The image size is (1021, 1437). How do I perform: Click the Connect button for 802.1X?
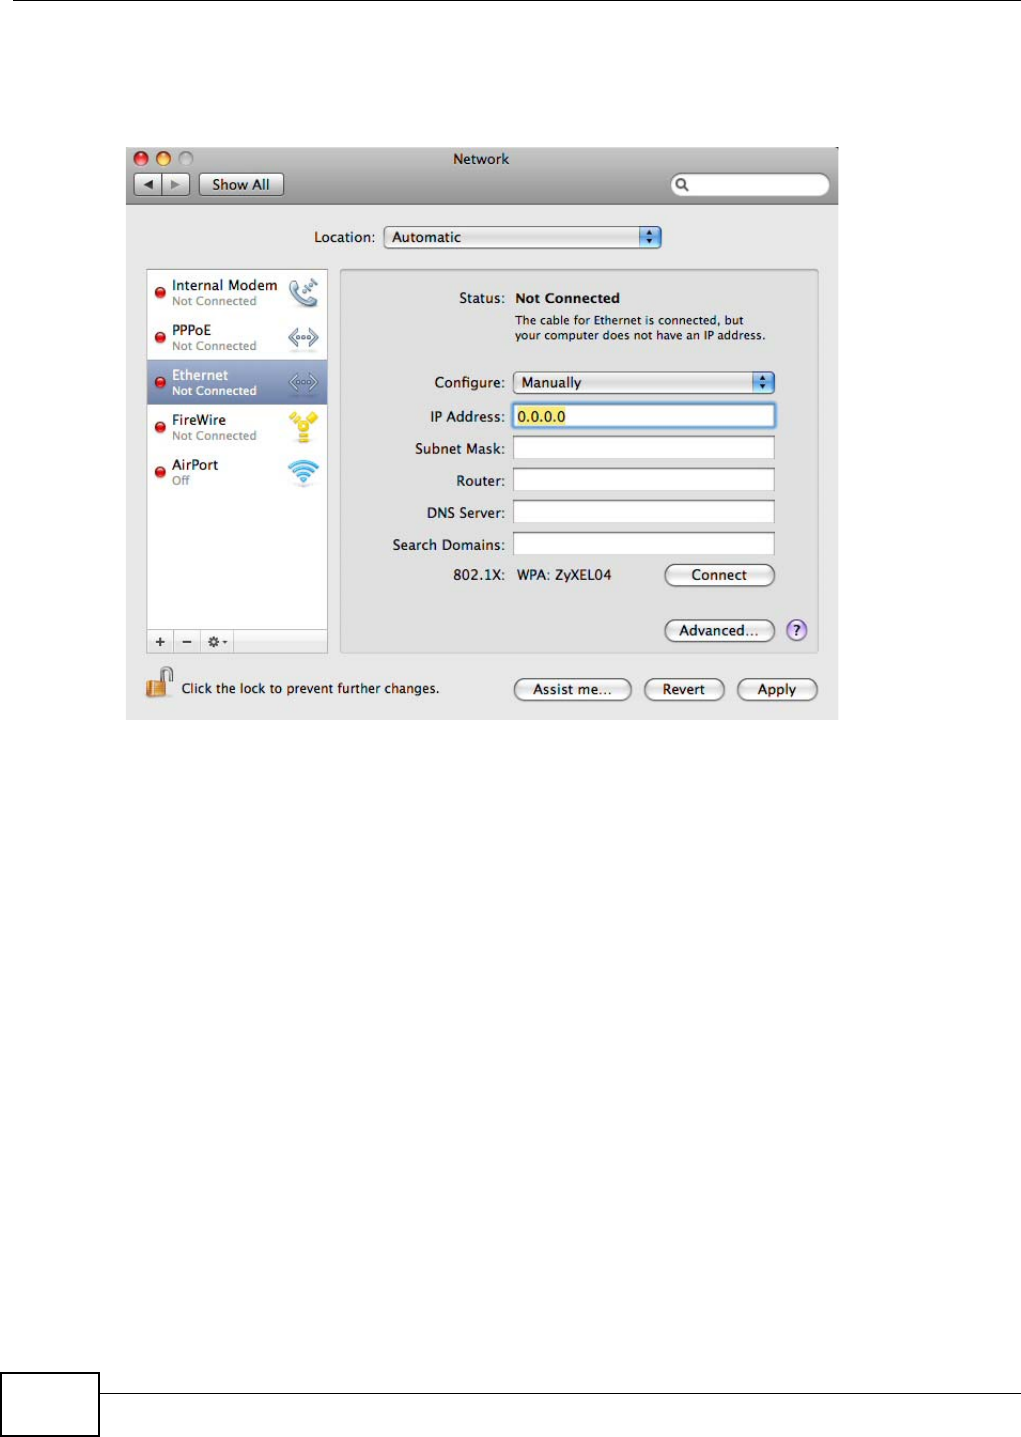coord(719,575)
